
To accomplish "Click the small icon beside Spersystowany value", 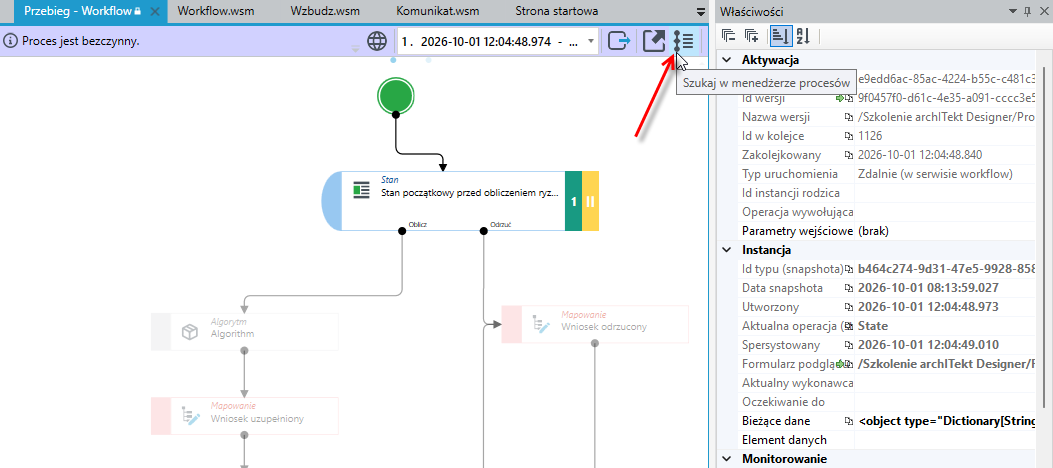I will click(x=849, y=345).
